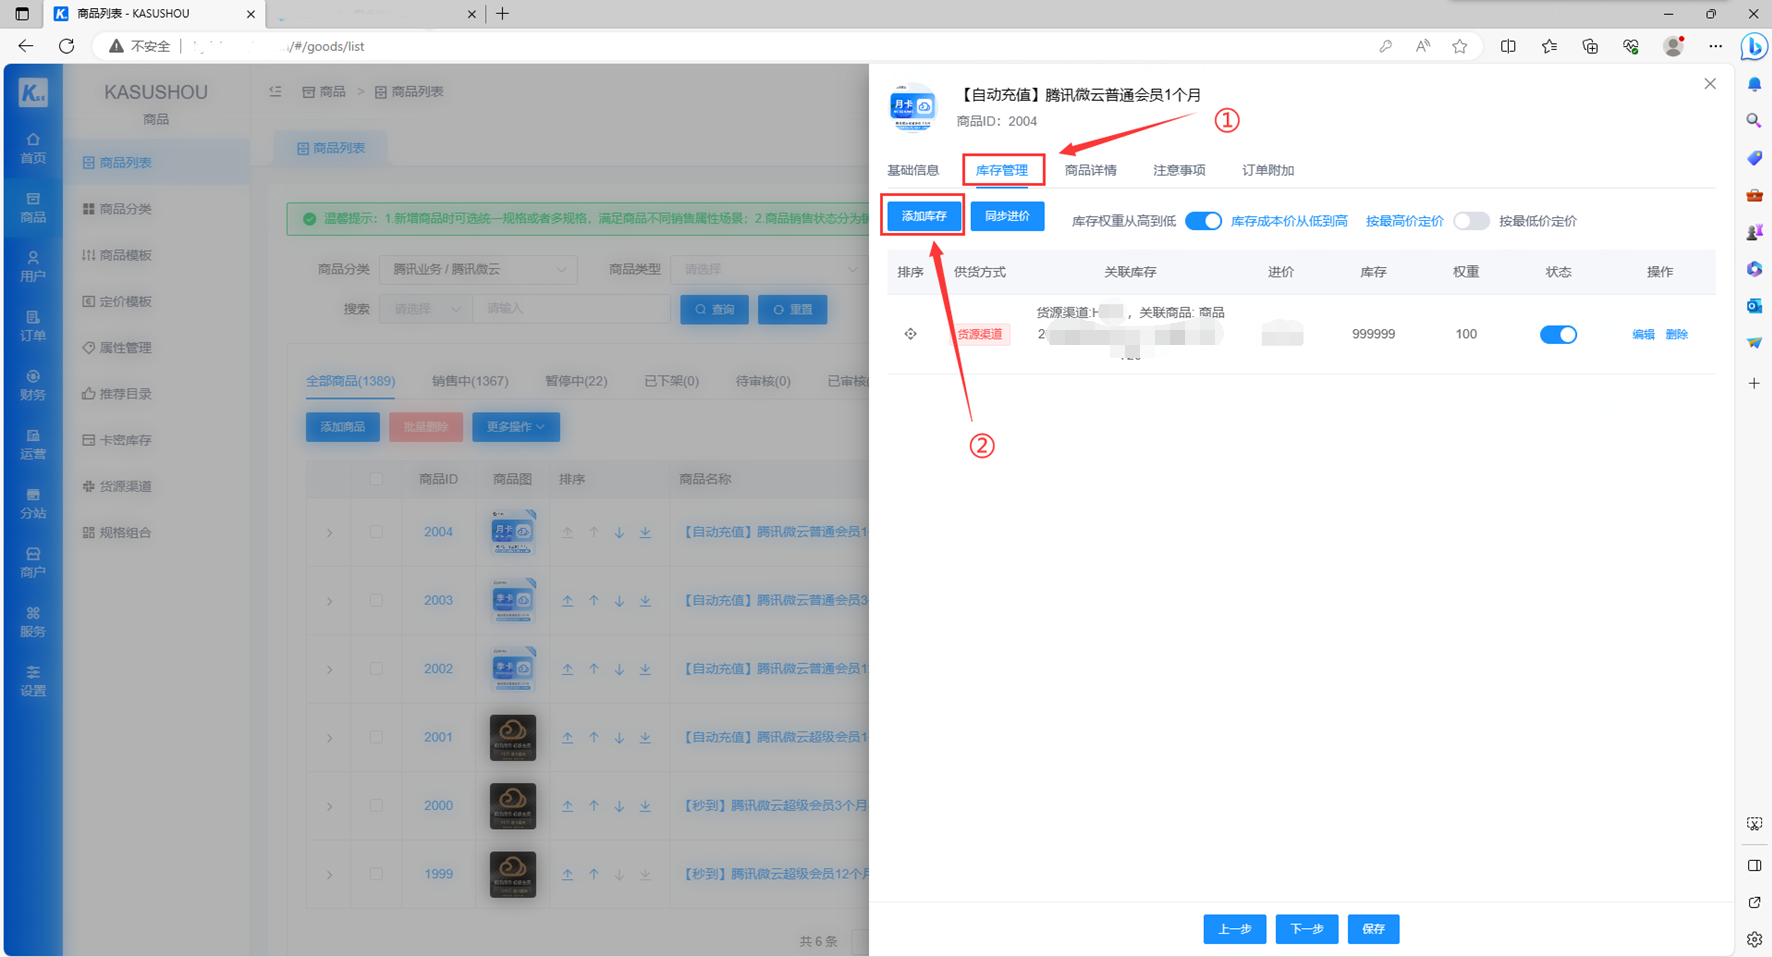
Task: Click 删除 link in stock row
Action: tap(1677, 334)
